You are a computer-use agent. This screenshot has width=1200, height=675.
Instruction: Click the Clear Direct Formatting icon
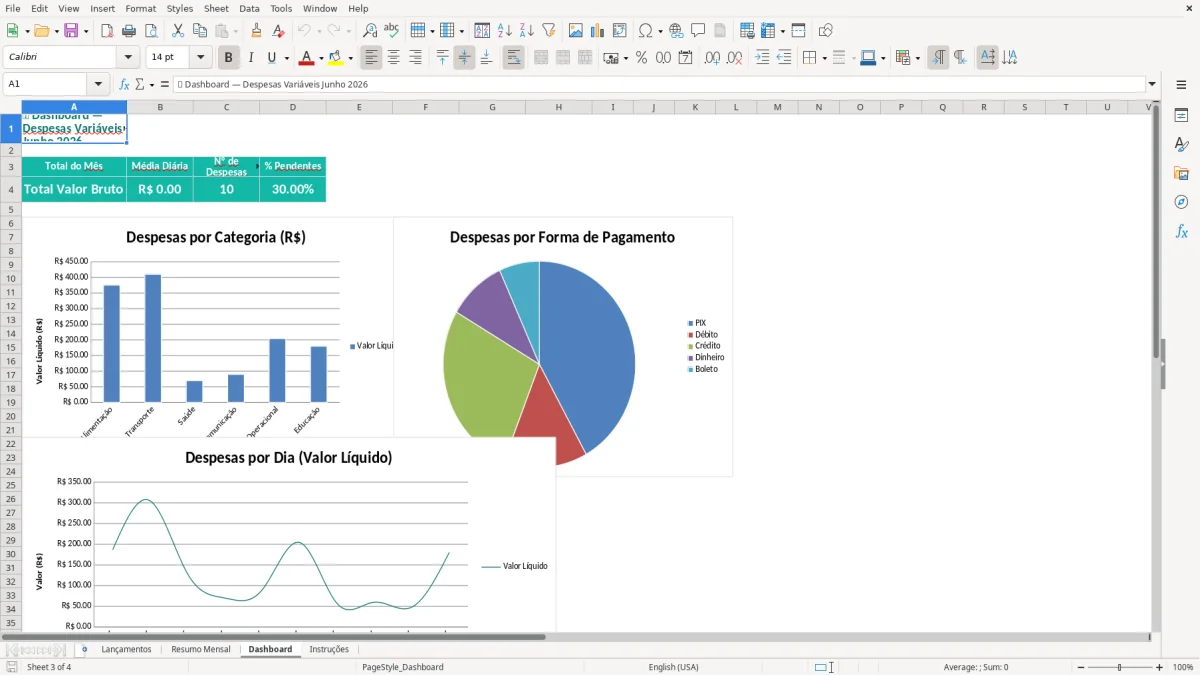click(x=279, y=31)
